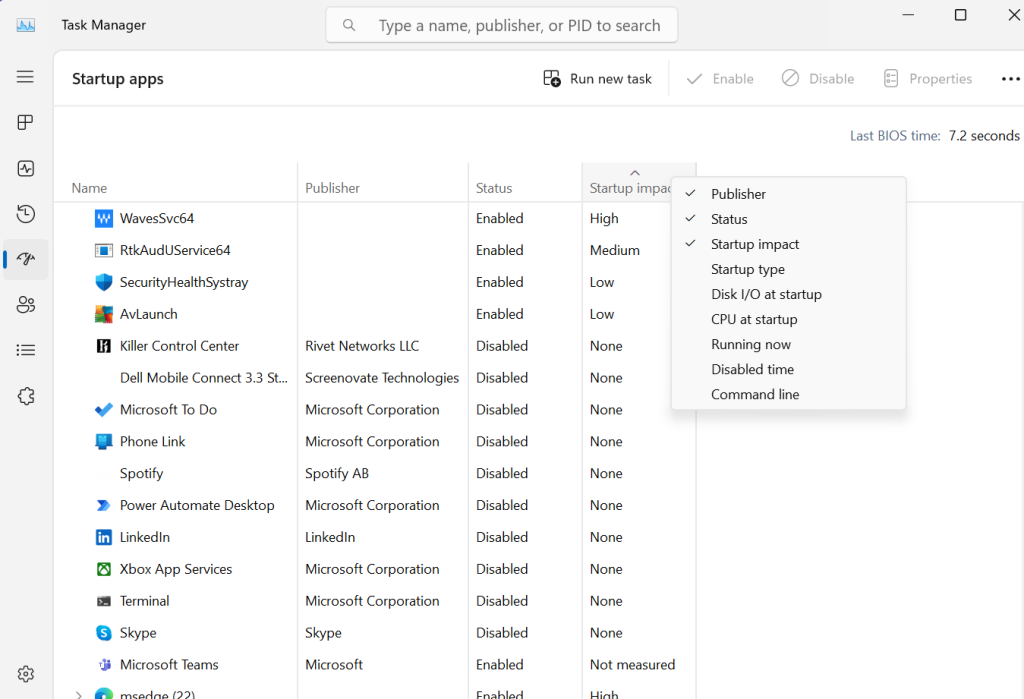Open the App history page icon
This screenshot has width=1024, height=699.
tap(25, 214)
